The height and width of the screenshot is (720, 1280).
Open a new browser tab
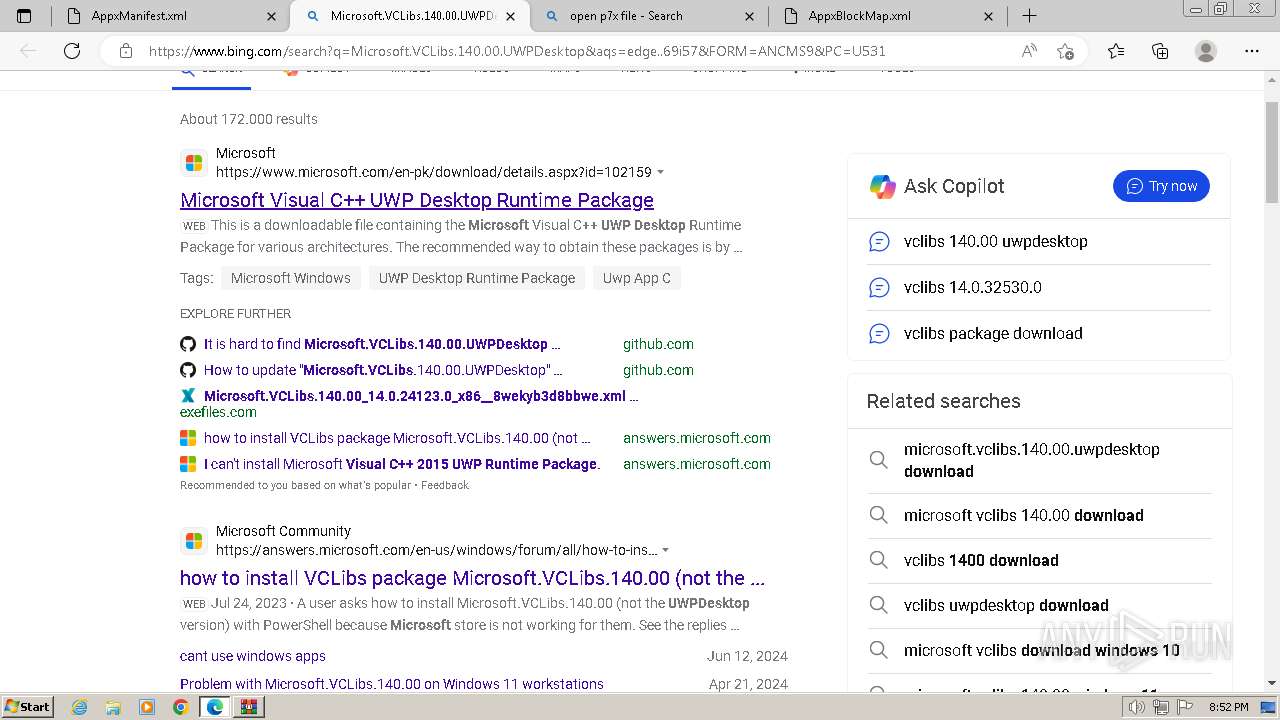(1029, 16)
